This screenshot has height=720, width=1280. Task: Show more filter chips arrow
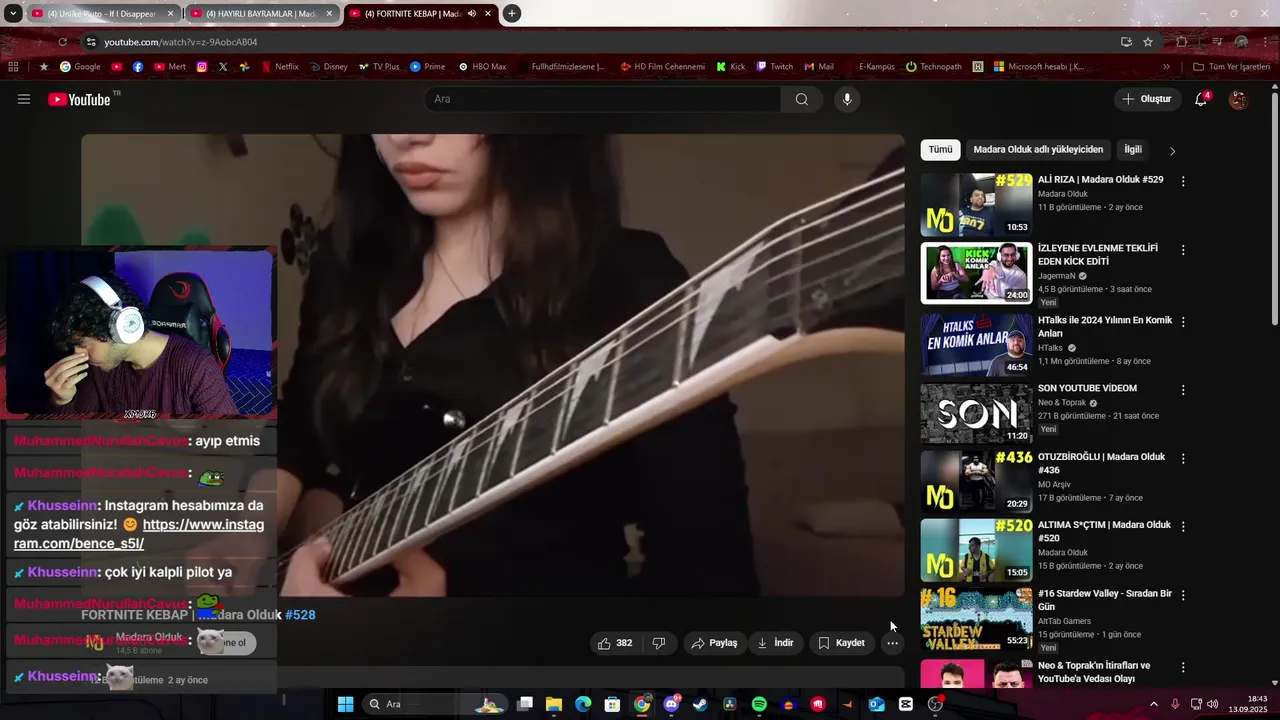click(x=1172, y=151)
